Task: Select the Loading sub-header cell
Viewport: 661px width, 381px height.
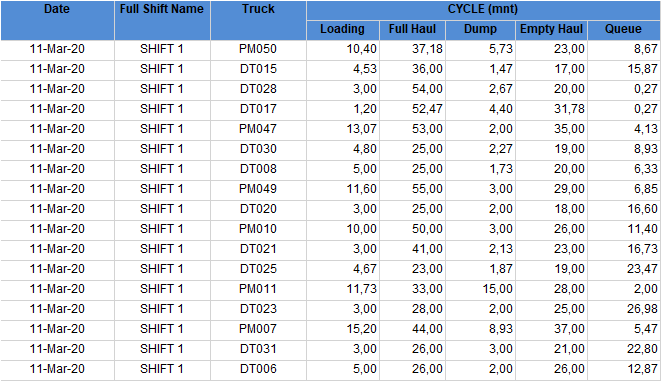Action: (x=343, y=30)
